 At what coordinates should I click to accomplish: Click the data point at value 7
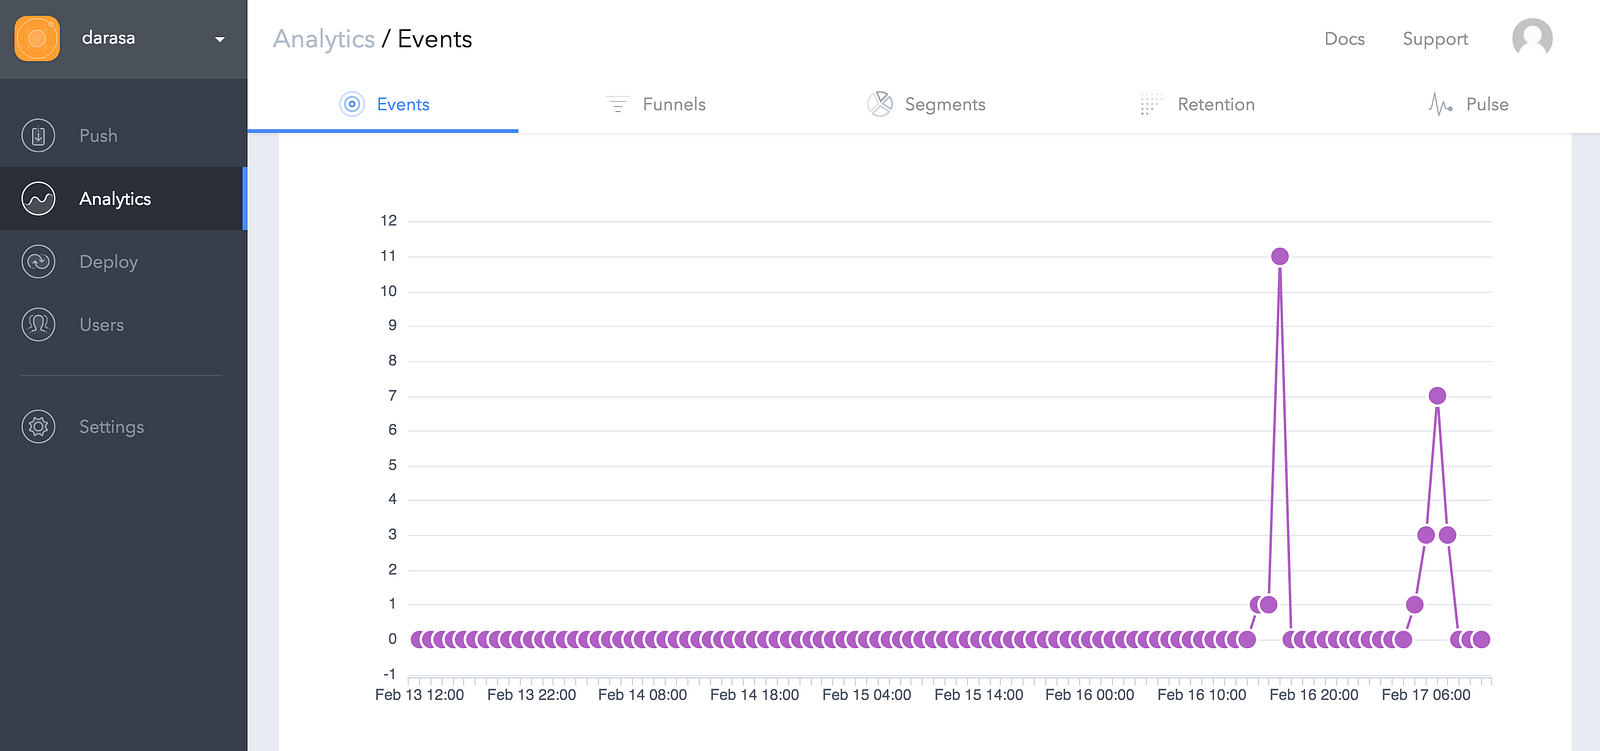click(x=1437, y=396)
